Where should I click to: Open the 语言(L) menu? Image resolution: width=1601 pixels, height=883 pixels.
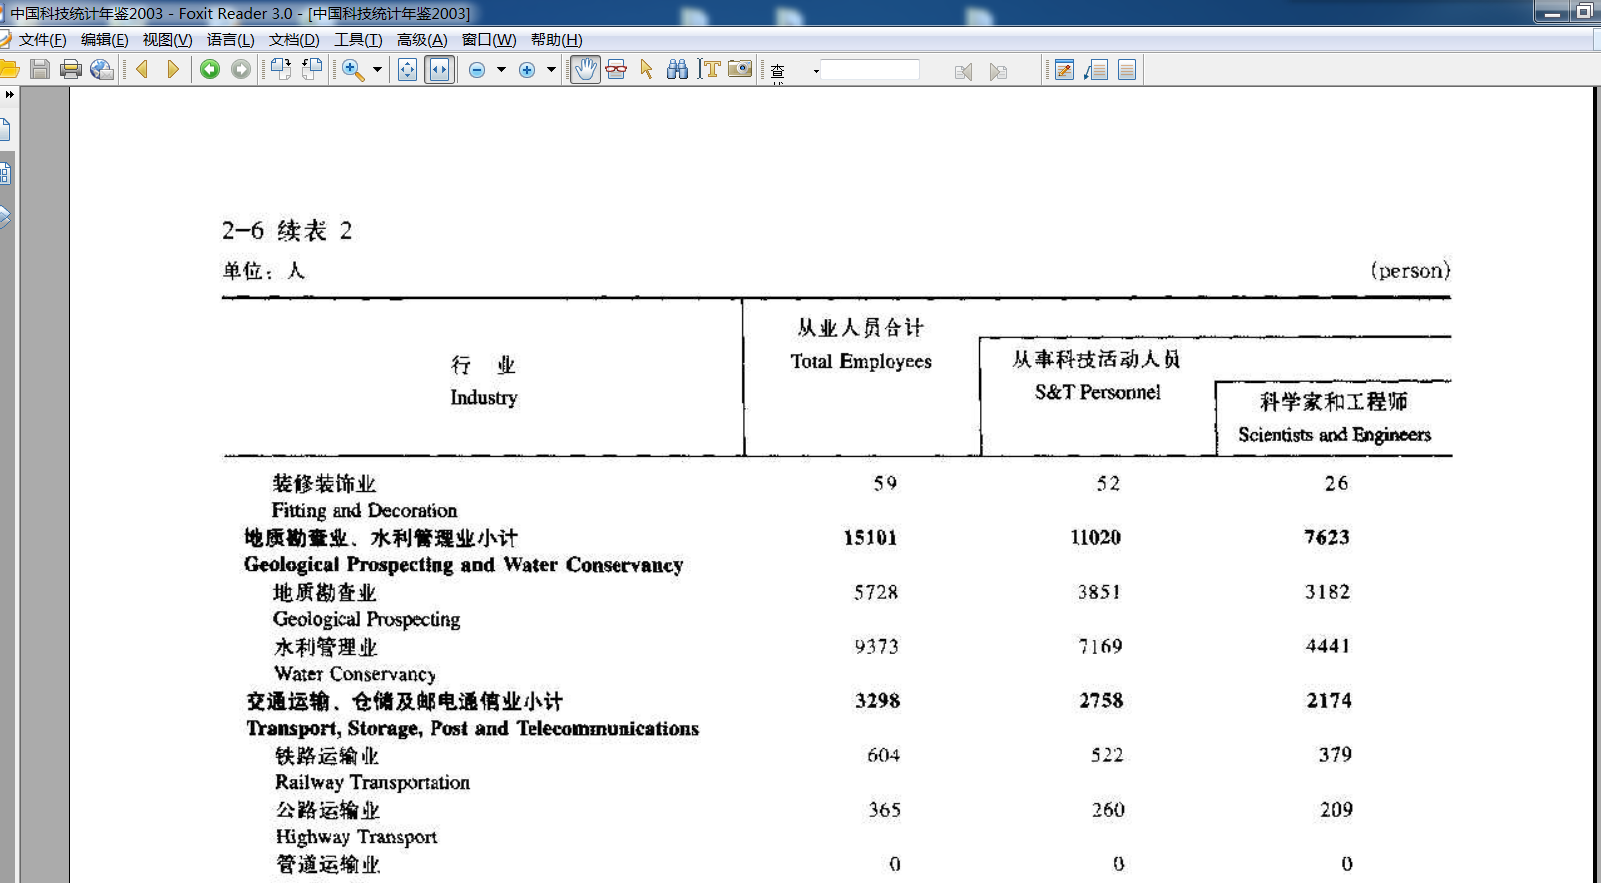pos(231,40)
